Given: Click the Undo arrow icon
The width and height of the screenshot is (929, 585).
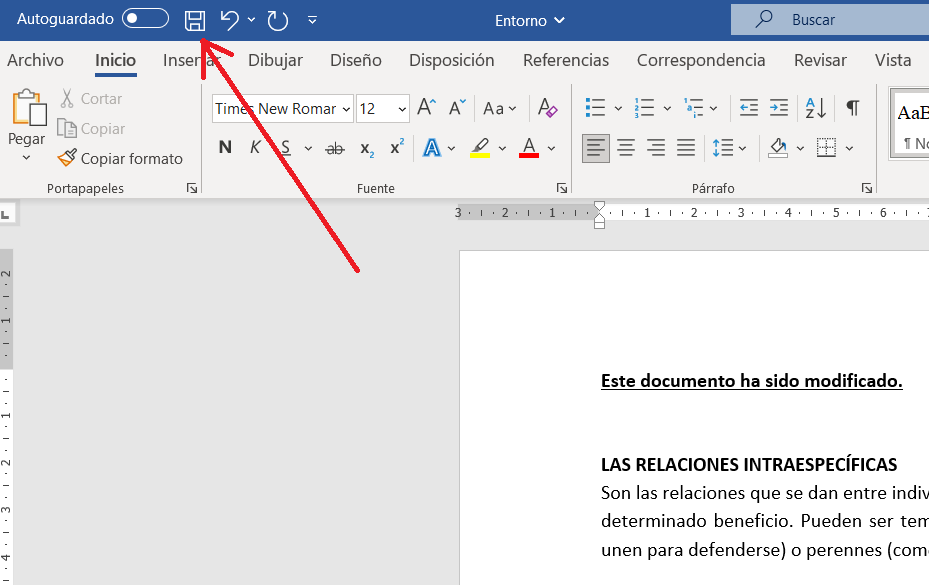Looking at the screenshot, I should (229, 20).
